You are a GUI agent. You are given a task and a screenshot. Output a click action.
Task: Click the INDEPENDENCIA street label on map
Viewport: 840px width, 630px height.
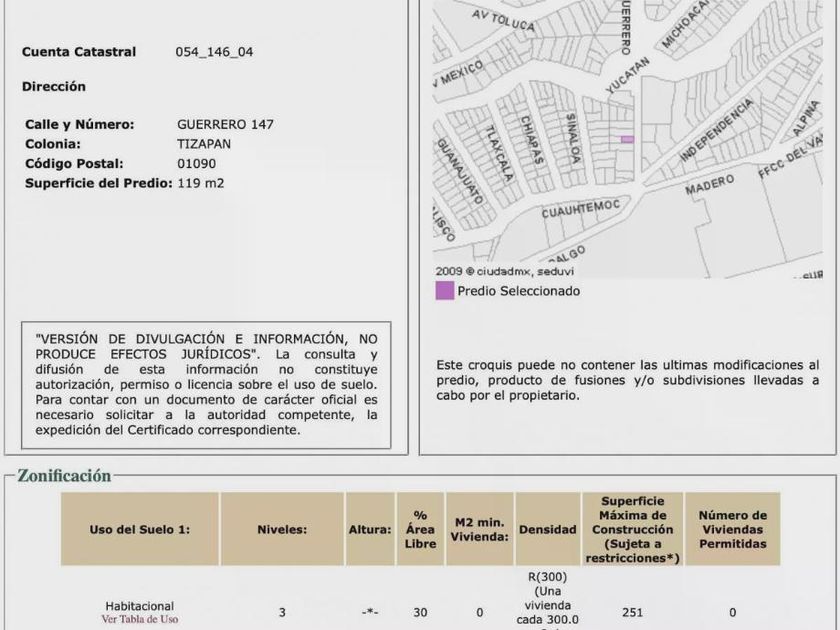[x=716, y=130]
